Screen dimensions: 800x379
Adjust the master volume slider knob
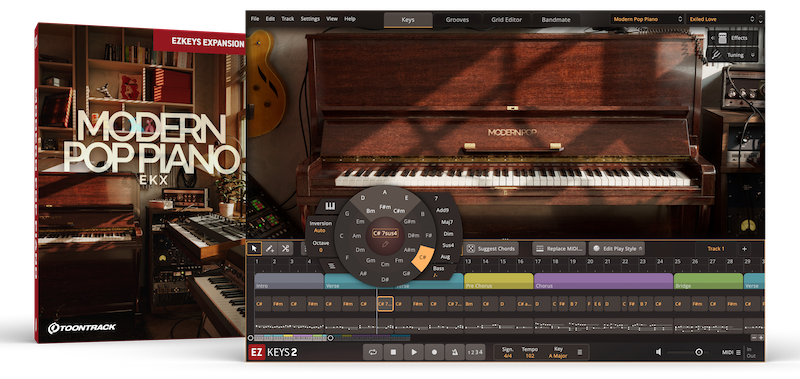pyautogui.click(x=699, y=352)
